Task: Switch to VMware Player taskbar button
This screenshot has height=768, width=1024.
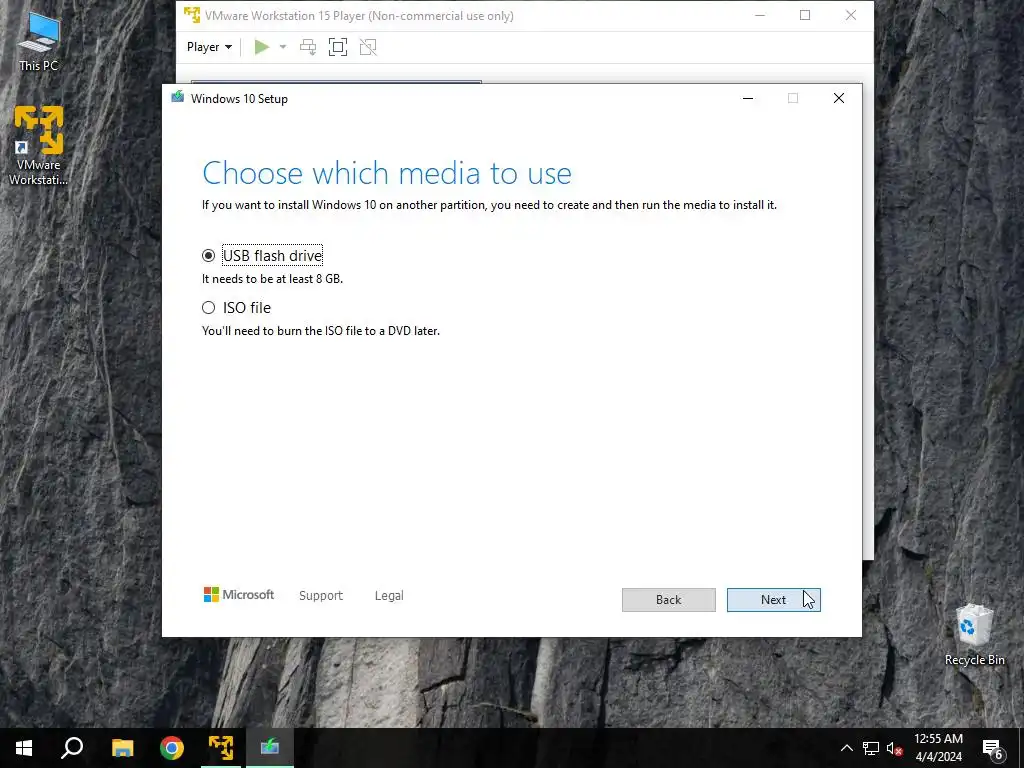Action: coord(221,748)
